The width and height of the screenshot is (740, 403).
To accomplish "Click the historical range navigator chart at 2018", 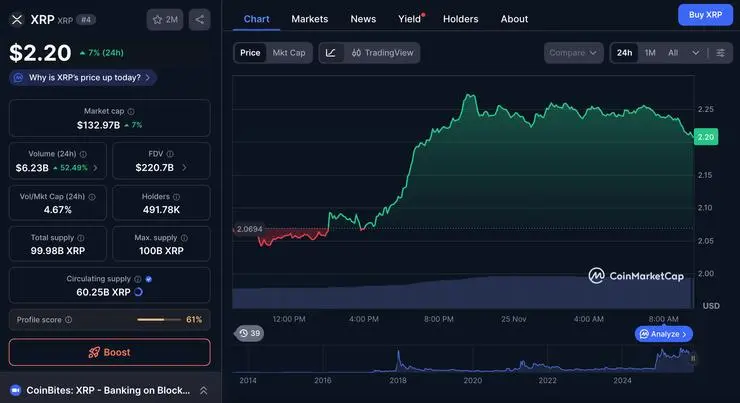I will [x=398, y=361].
